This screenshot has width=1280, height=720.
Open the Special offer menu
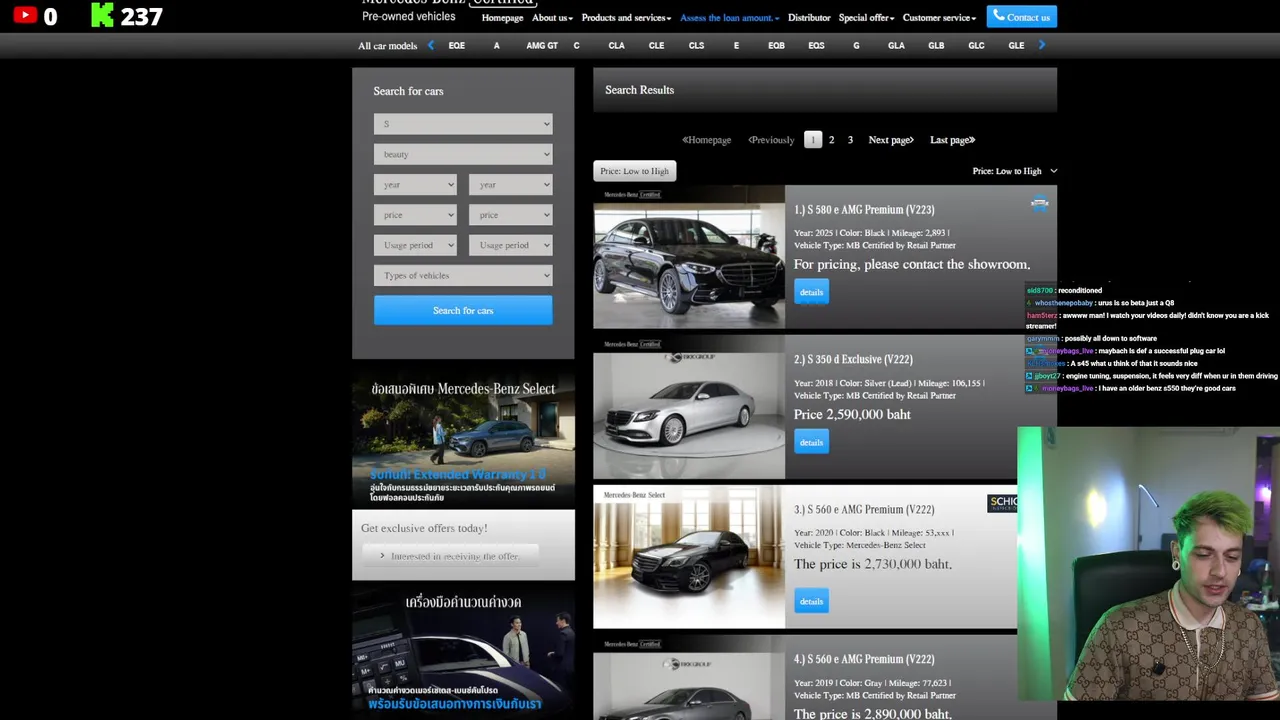[866, 18]
